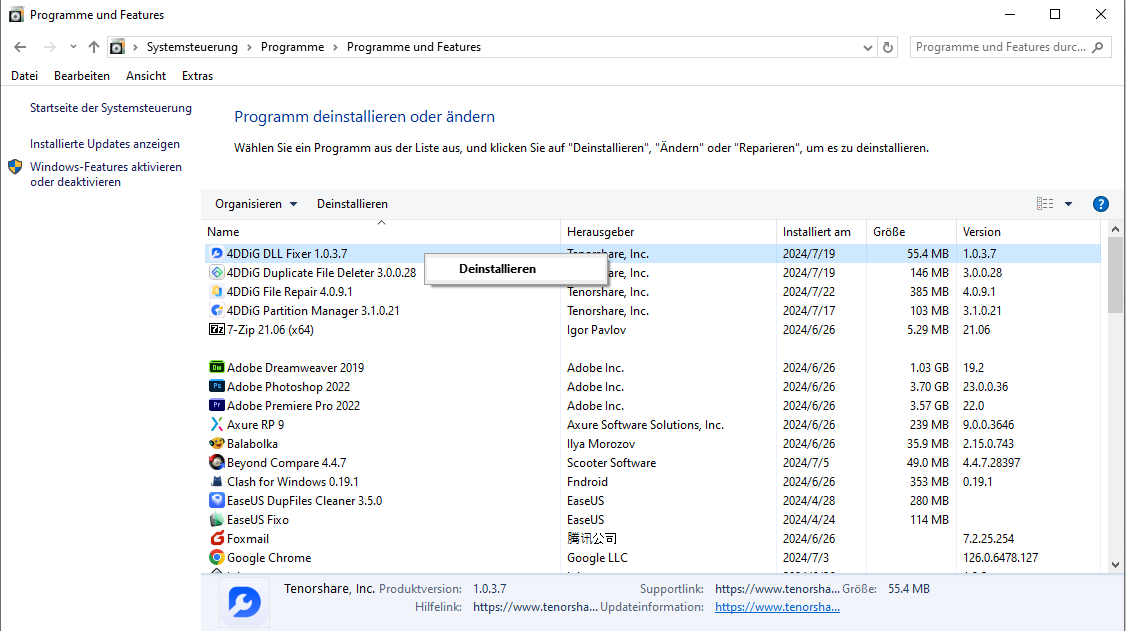The image size is (1126, 631).
Task: Click the Axure RP 9 icon
Action: click(x=216, y=425)
